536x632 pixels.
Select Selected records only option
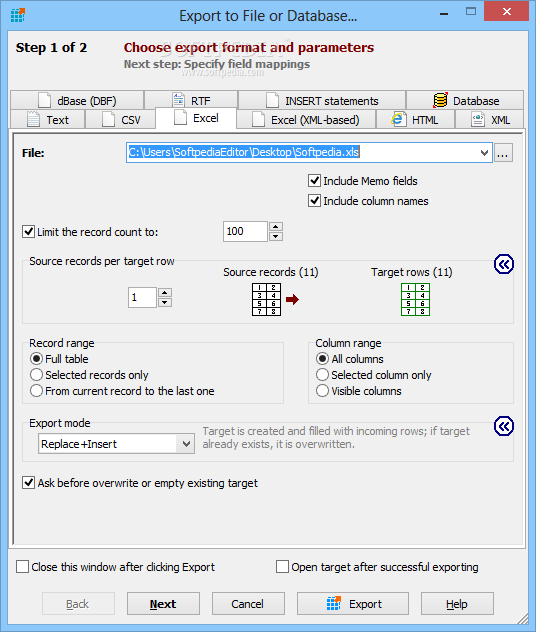[89, 375]
